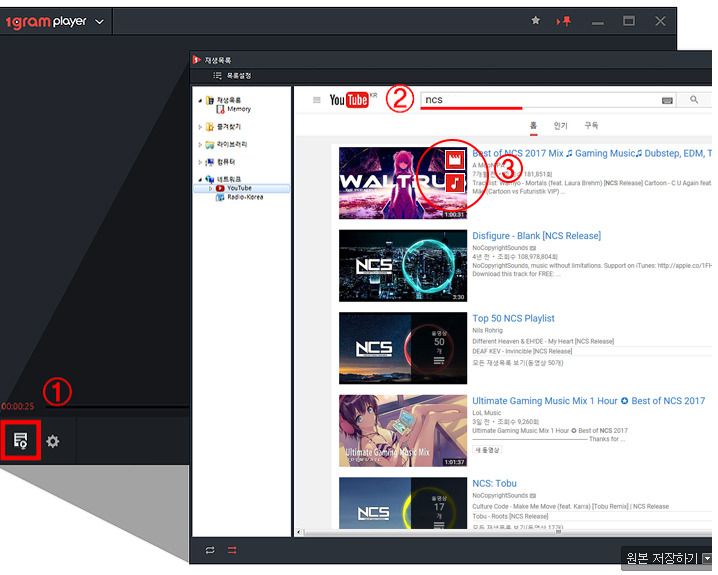718x575 pixels.
Task: Click the video clapperboard icon on first thumbnail
Action: pos(455,160)
